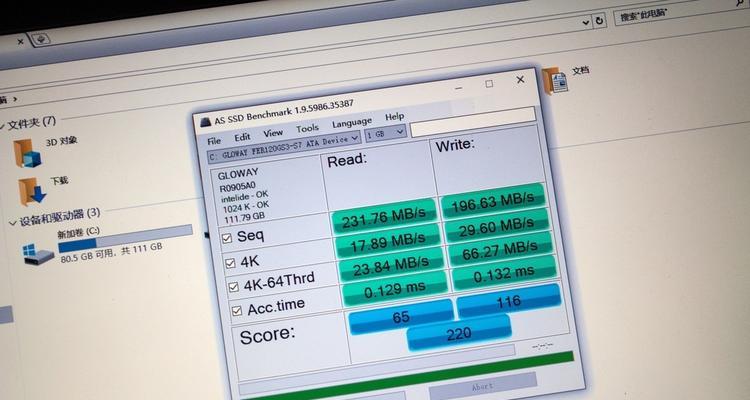Image resolution: width=750 pixels, height=400 pixels.
Task: Click the C: drive usage bar
Action: 125,238
